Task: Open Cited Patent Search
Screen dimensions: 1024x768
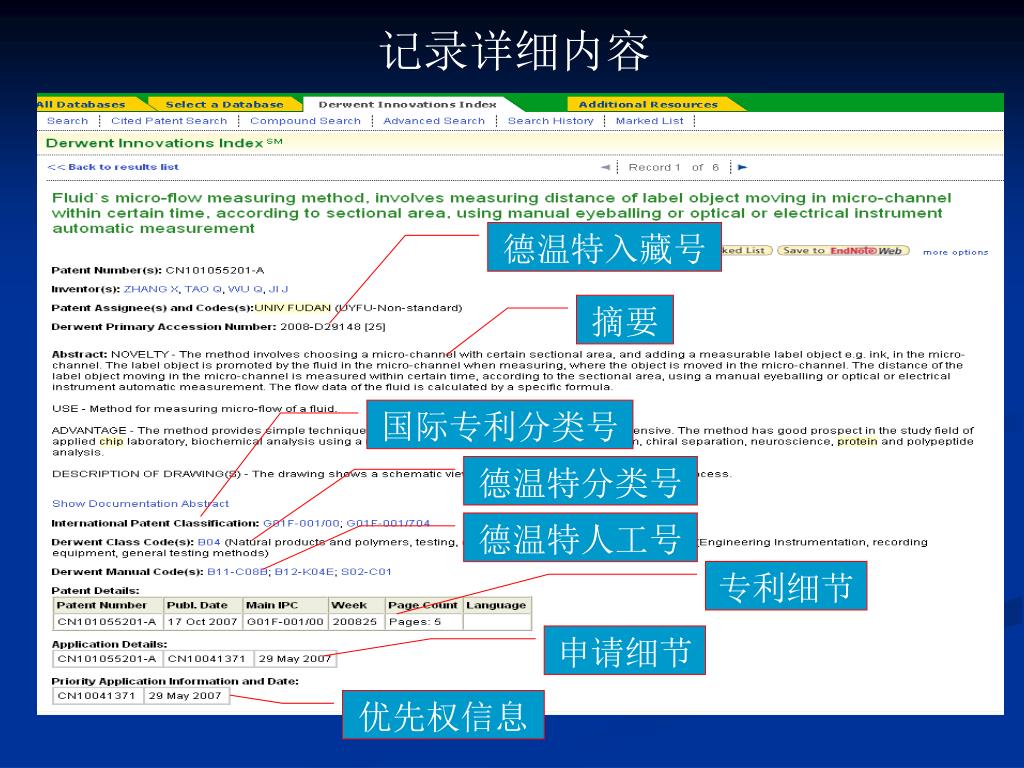Action: [169, 121]
